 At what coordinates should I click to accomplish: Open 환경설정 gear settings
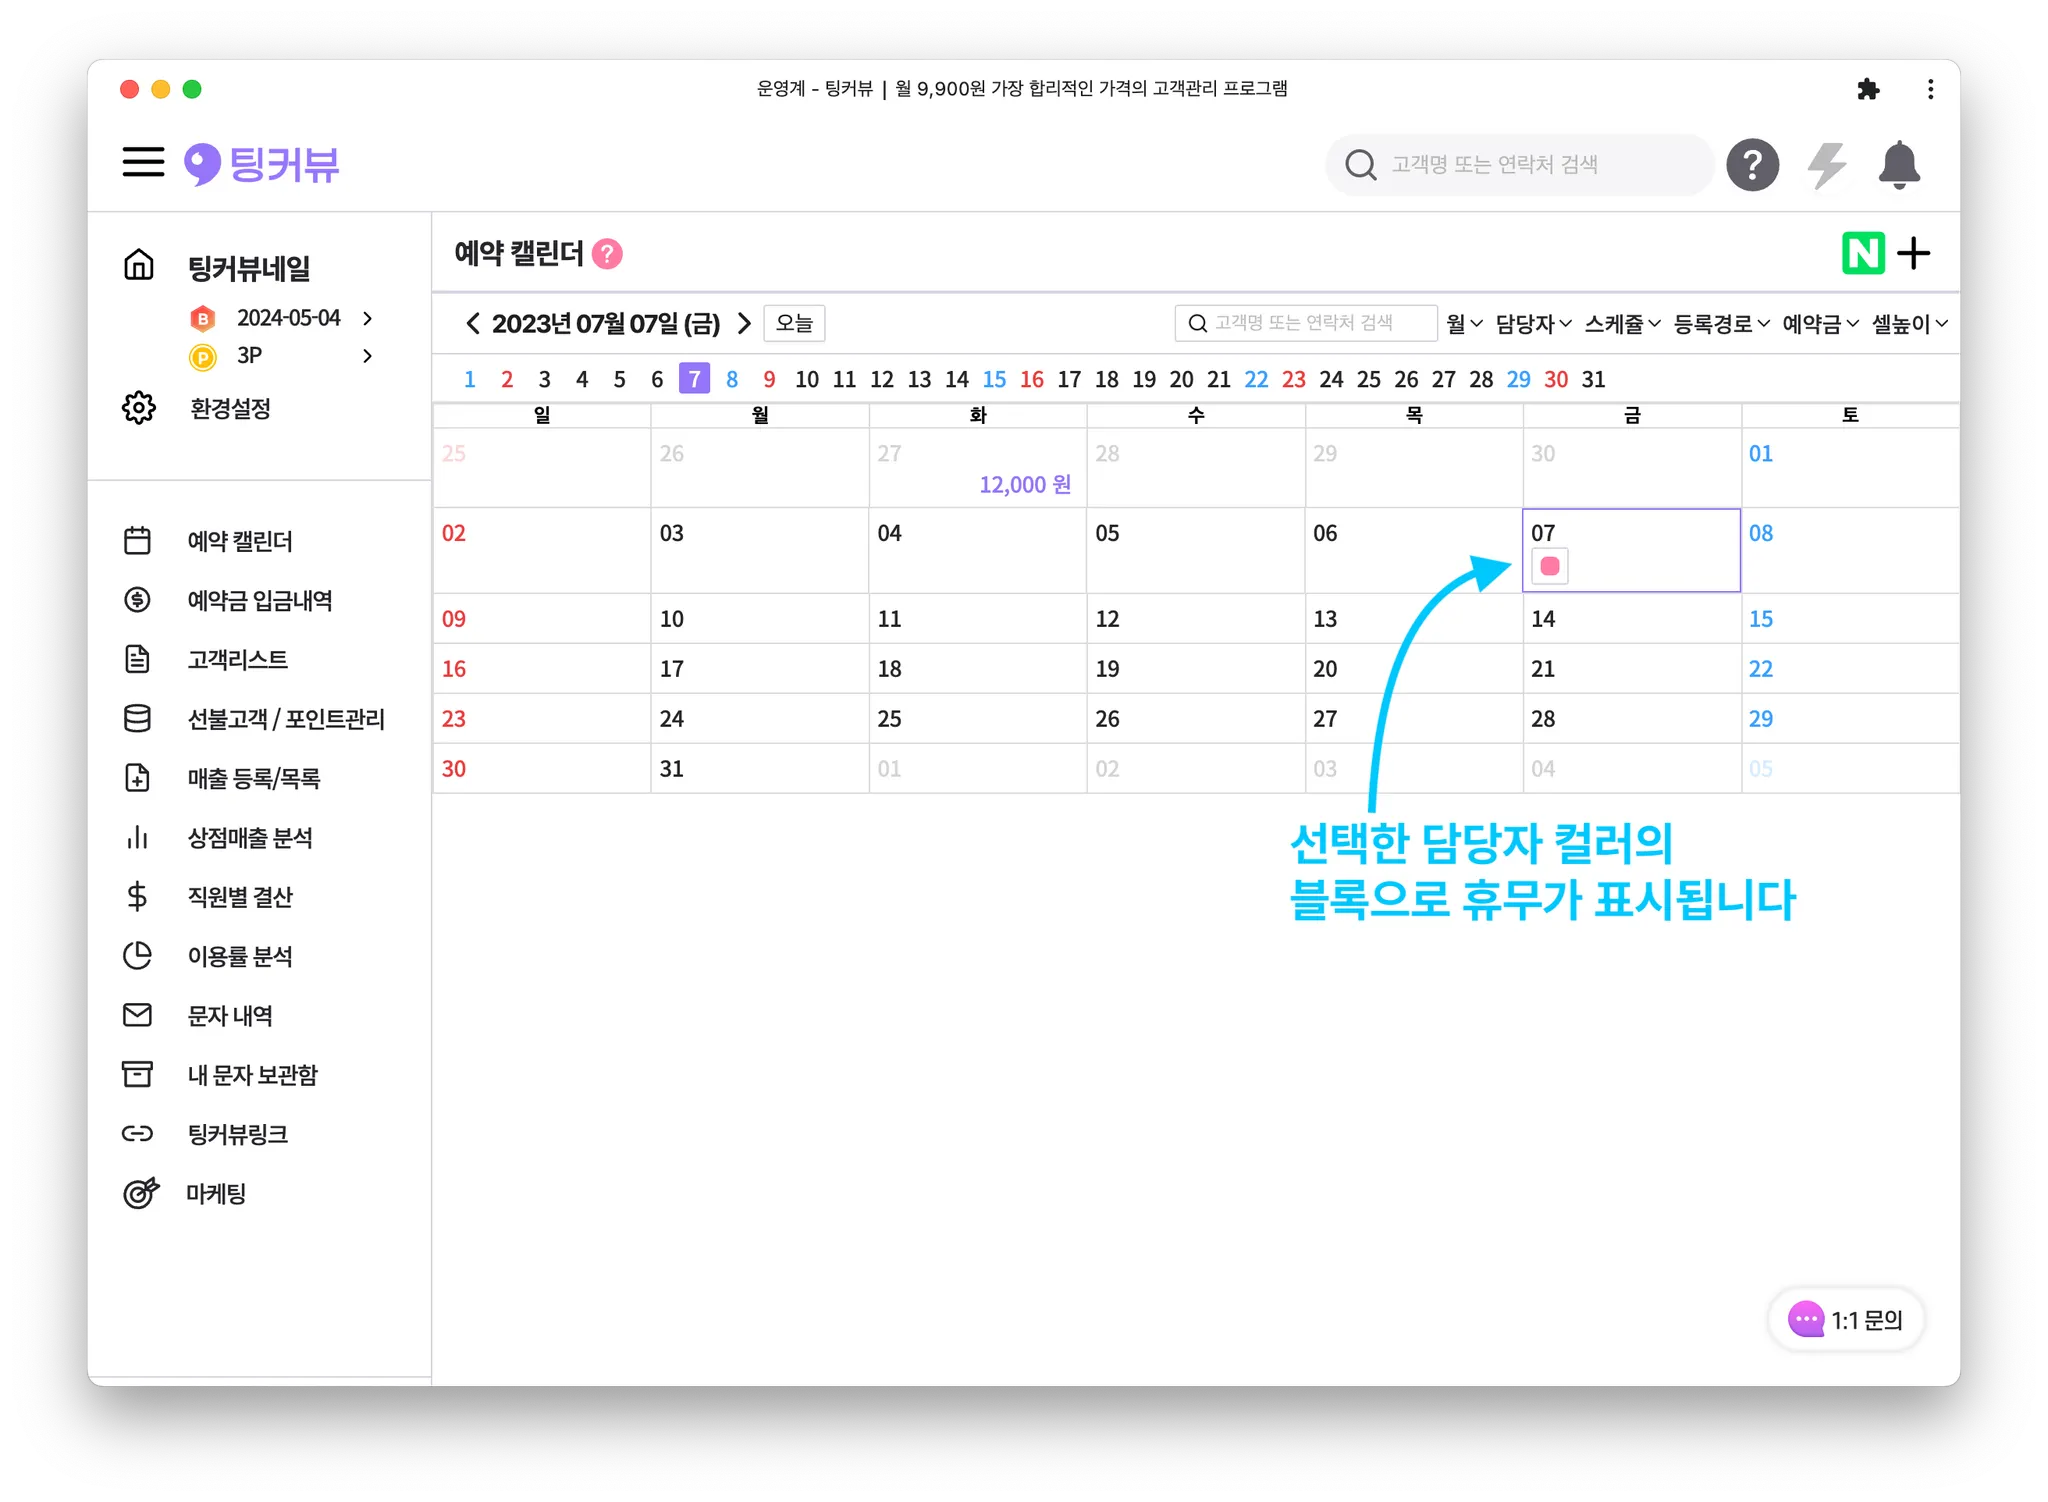230,408
